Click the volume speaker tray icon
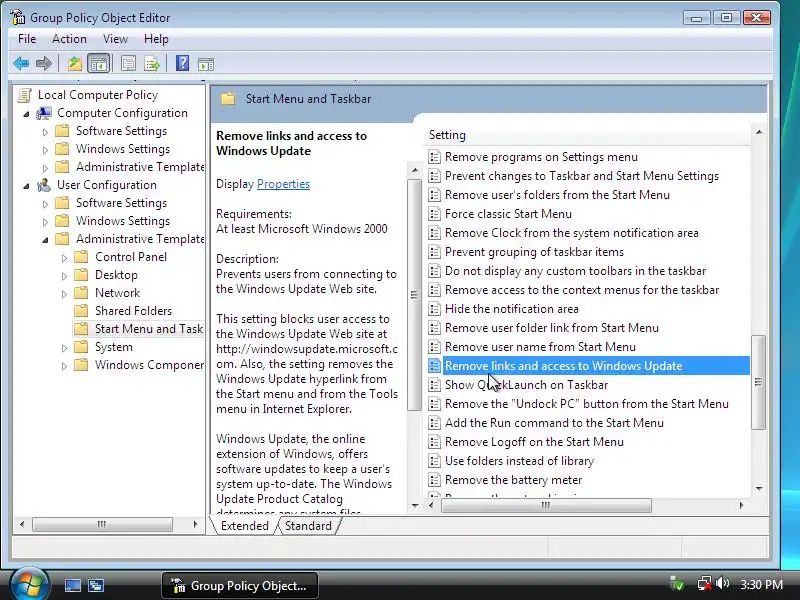The height and width of the screenshot is (600, 800). coord(722,583)
